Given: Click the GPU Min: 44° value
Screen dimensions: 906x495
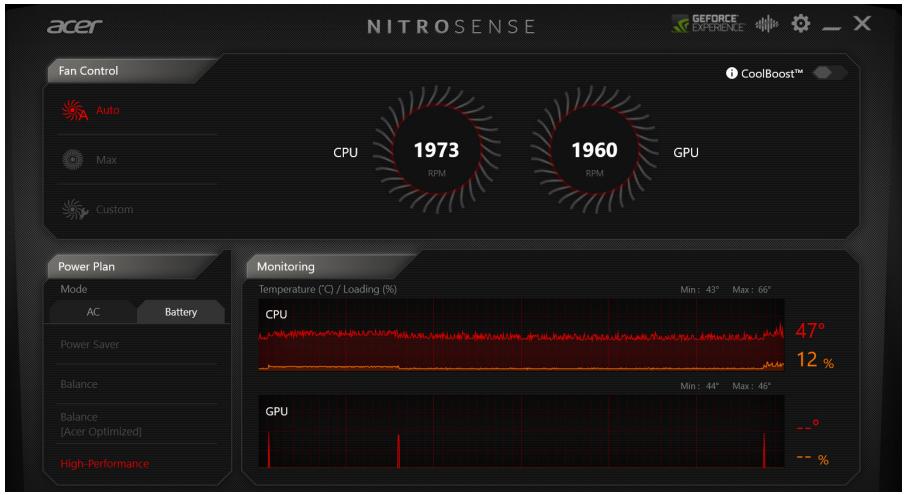Looking at the screenshot, I should (x=700, y=386).
